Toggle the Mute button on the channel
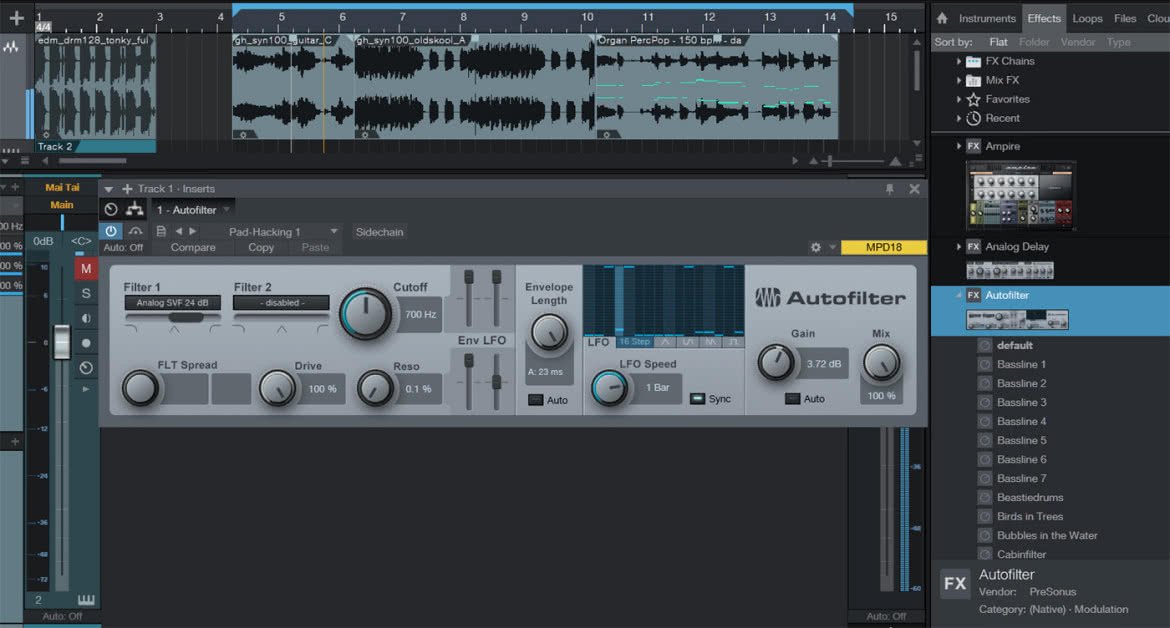Screen dimensions: 1170x628 click(86, 269)
